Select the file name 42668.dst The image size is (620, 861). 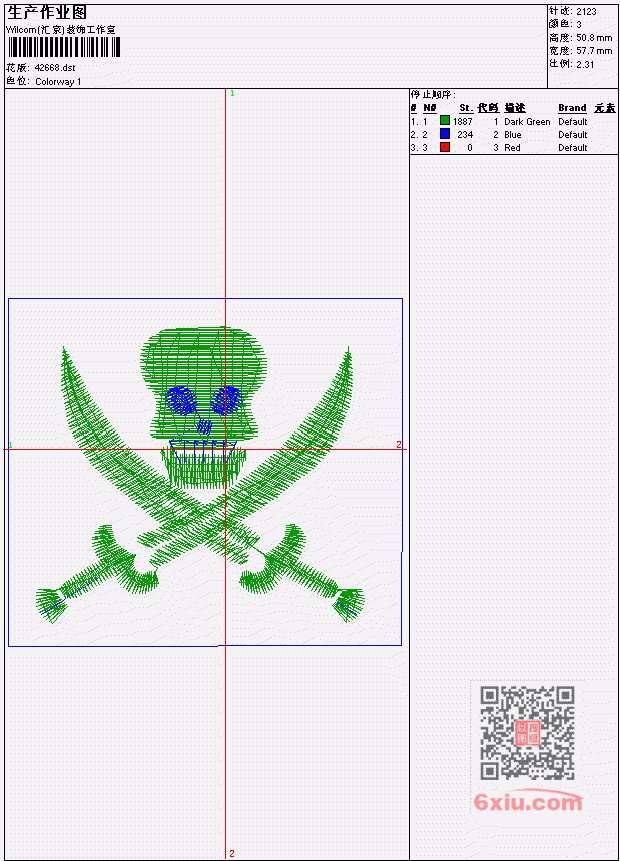click(x=55, y=68)
